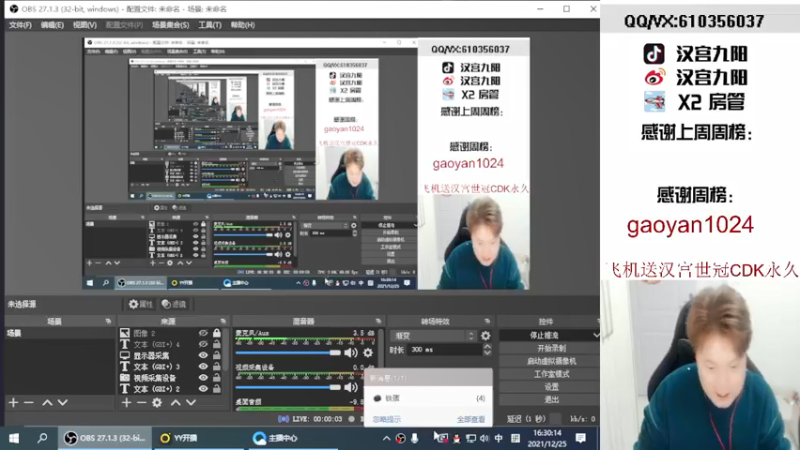
Task: Click the OBS icon in system tray
Action: click(401, 438)
